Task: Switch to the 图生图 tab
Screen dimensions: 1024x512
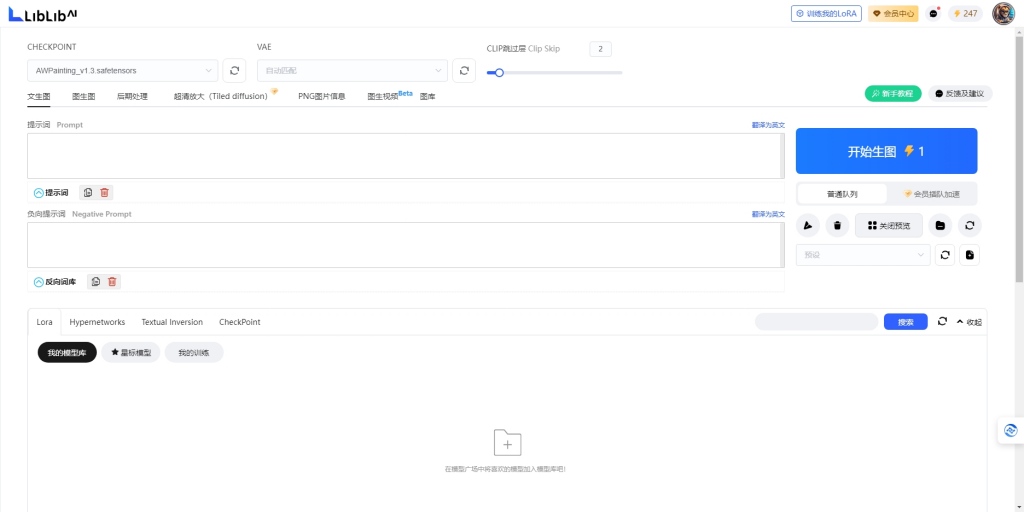Action: click(x=84, y=96)
